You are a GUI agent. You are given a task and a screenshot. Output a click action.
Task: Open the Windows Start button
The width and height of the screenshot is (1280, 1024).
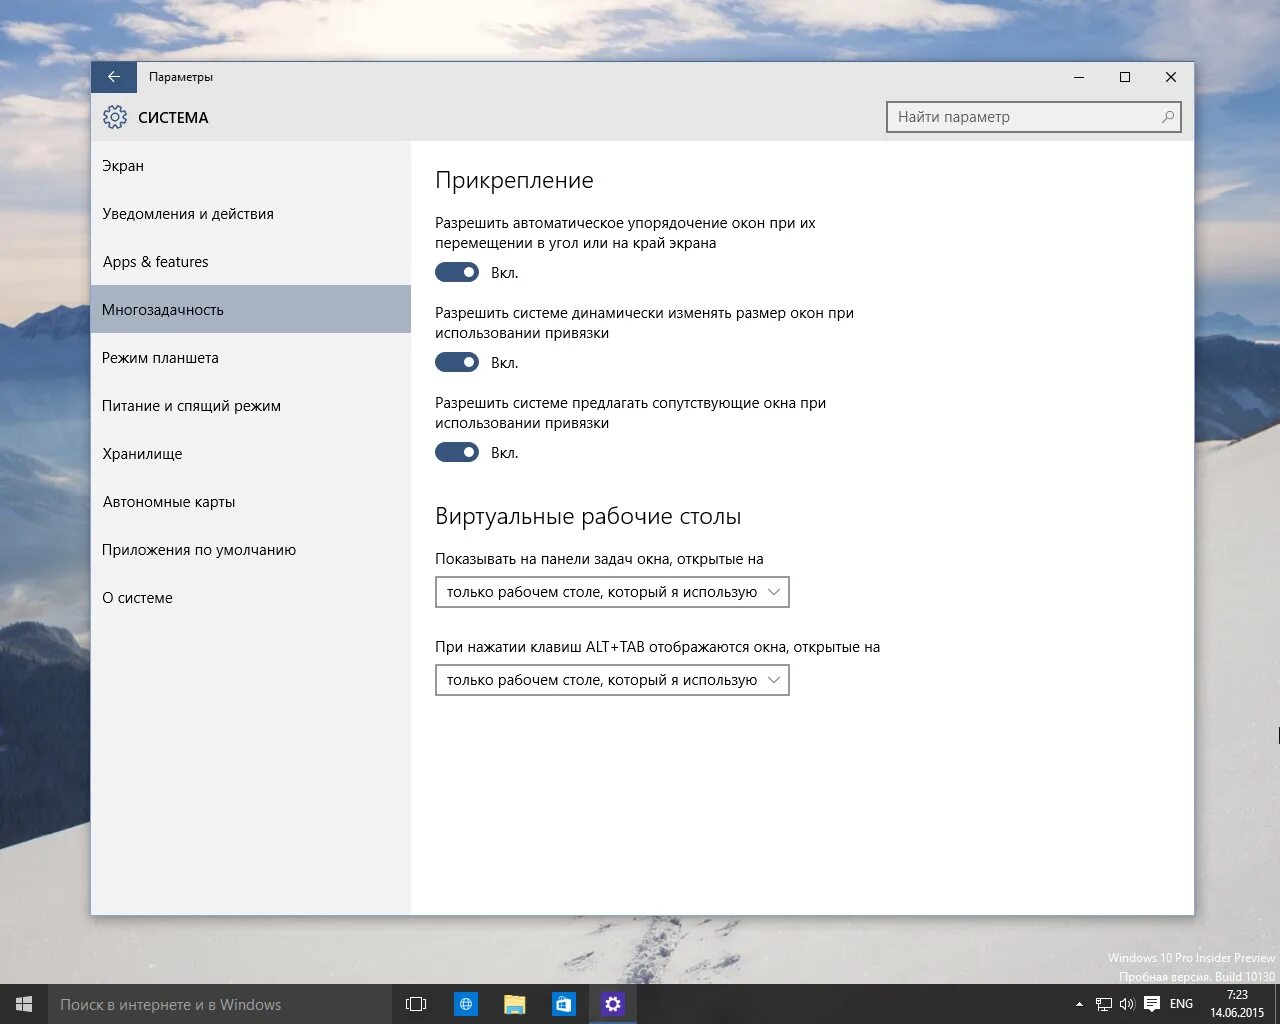(24, 1004)
